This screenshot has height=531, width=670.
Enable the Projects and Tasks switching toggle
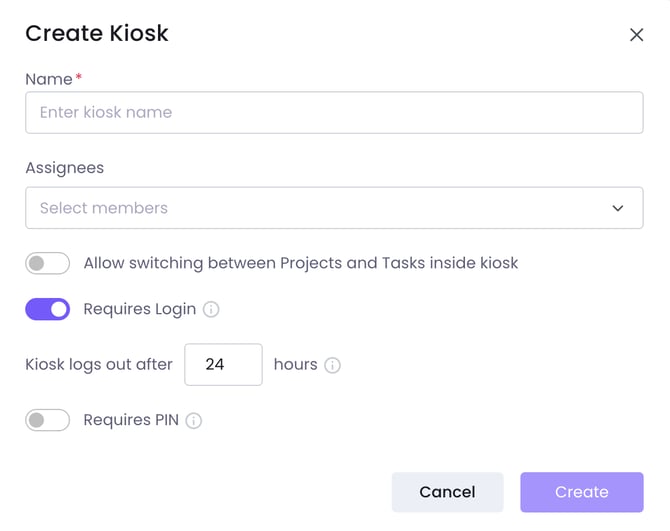click(x=47, y=264)
